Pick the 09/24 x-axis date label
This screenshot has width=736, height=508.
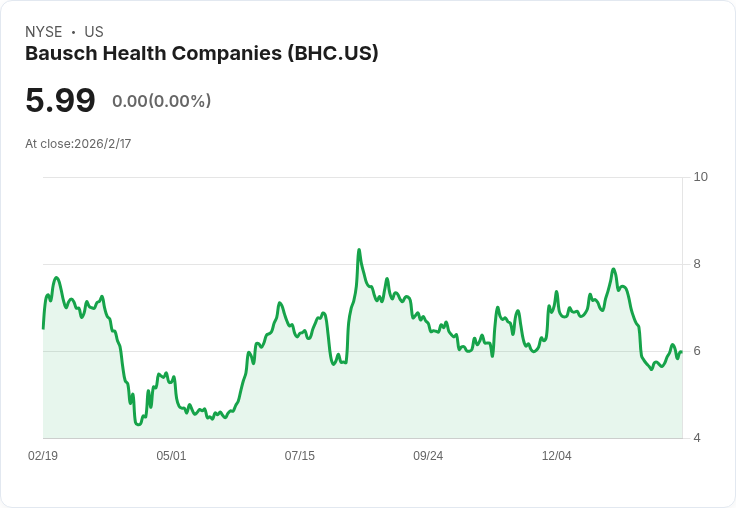[x=428, y=456]
